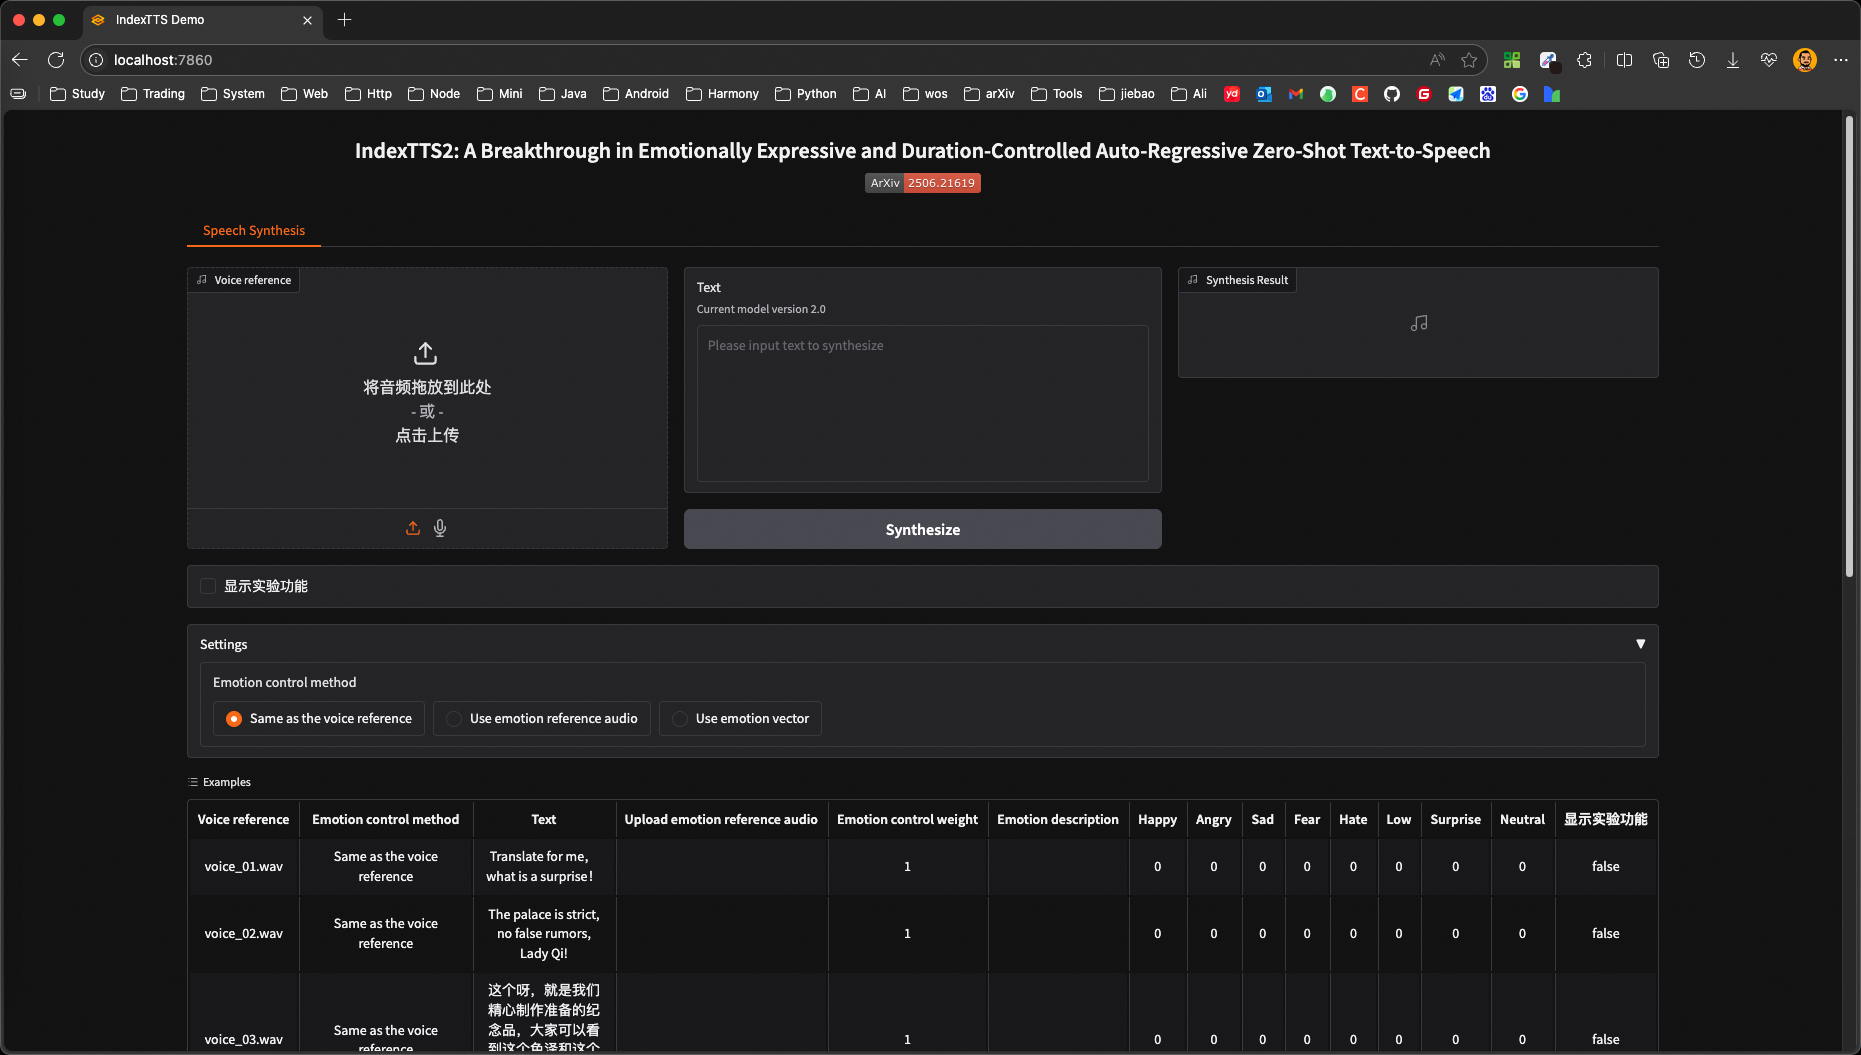Open the browser downloads icon
Image resolution: width=1861 pixels, height=1055 pixels.
(1733, 60)
